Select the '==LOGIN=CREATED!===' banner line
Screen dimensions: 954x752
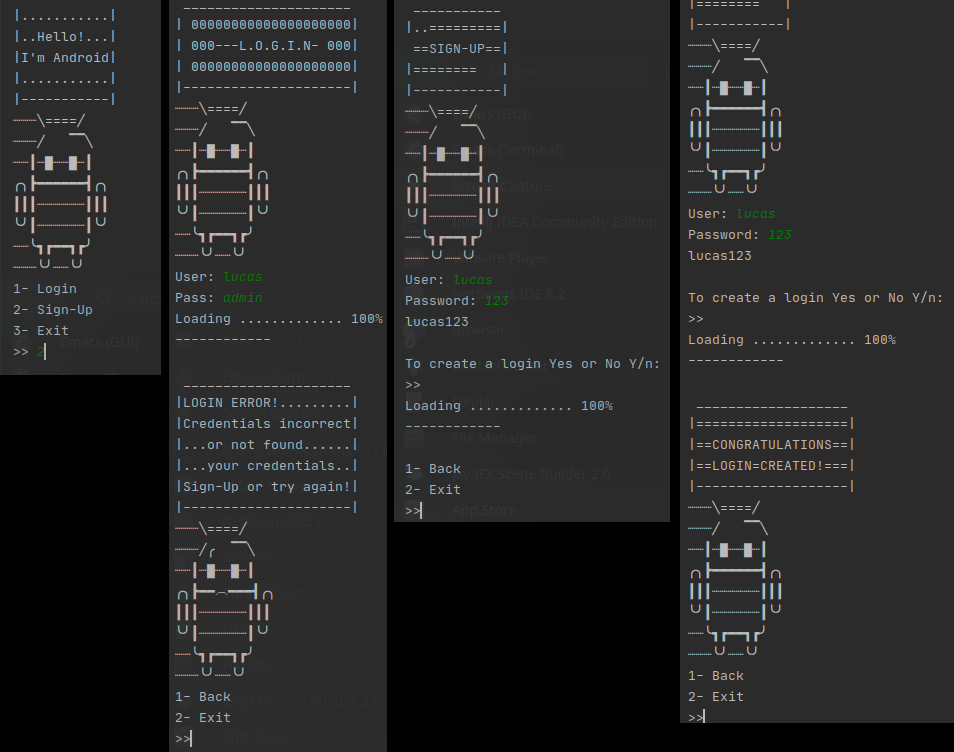tap(772, 466)
